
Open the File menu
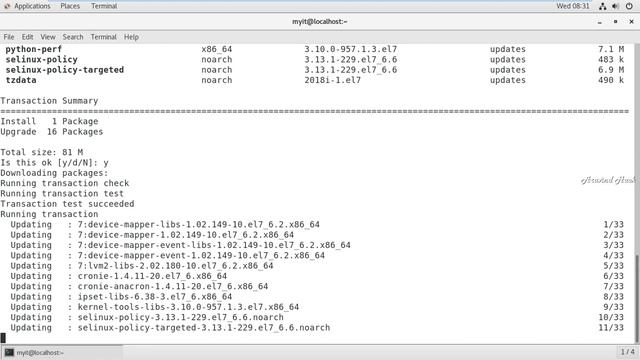[9, 37]
